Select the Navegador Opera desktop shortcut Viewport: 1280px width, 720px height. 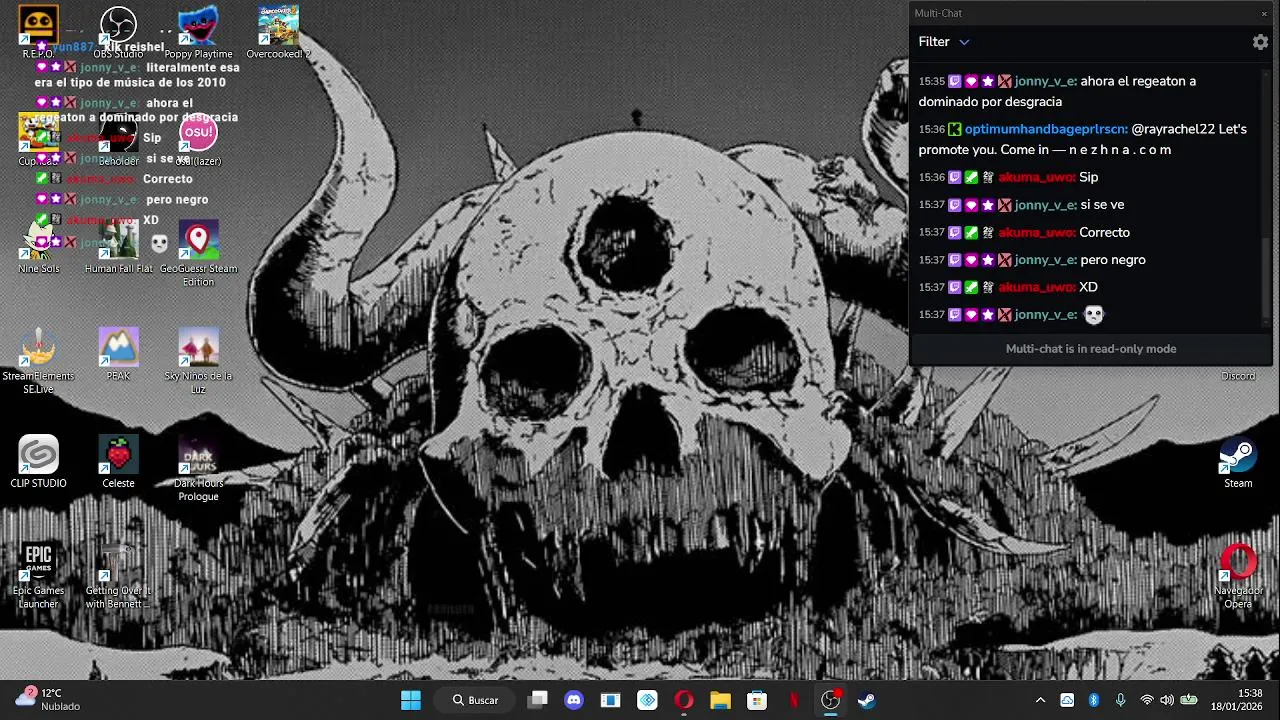pos(1238,576)
